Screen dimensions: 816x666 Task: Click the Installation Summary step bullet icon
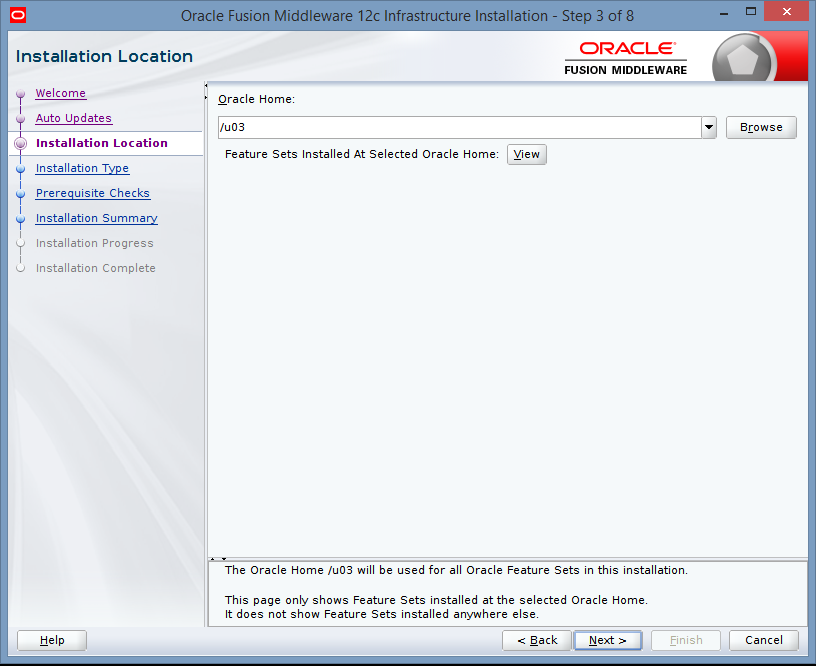coord(21,219)
